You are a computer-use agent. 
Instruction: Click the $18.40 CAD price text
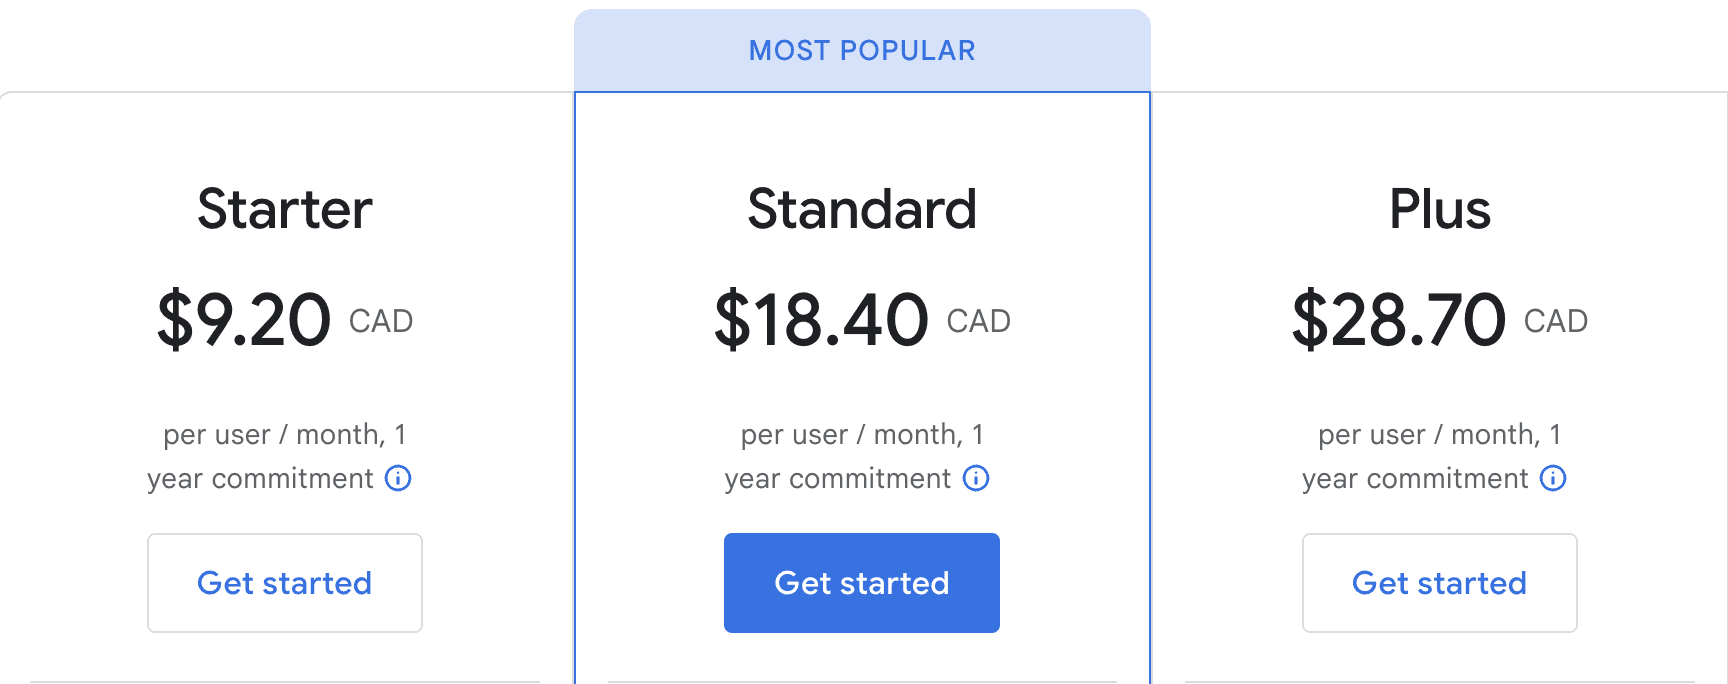pyautogui.click(x=861, y=320)
